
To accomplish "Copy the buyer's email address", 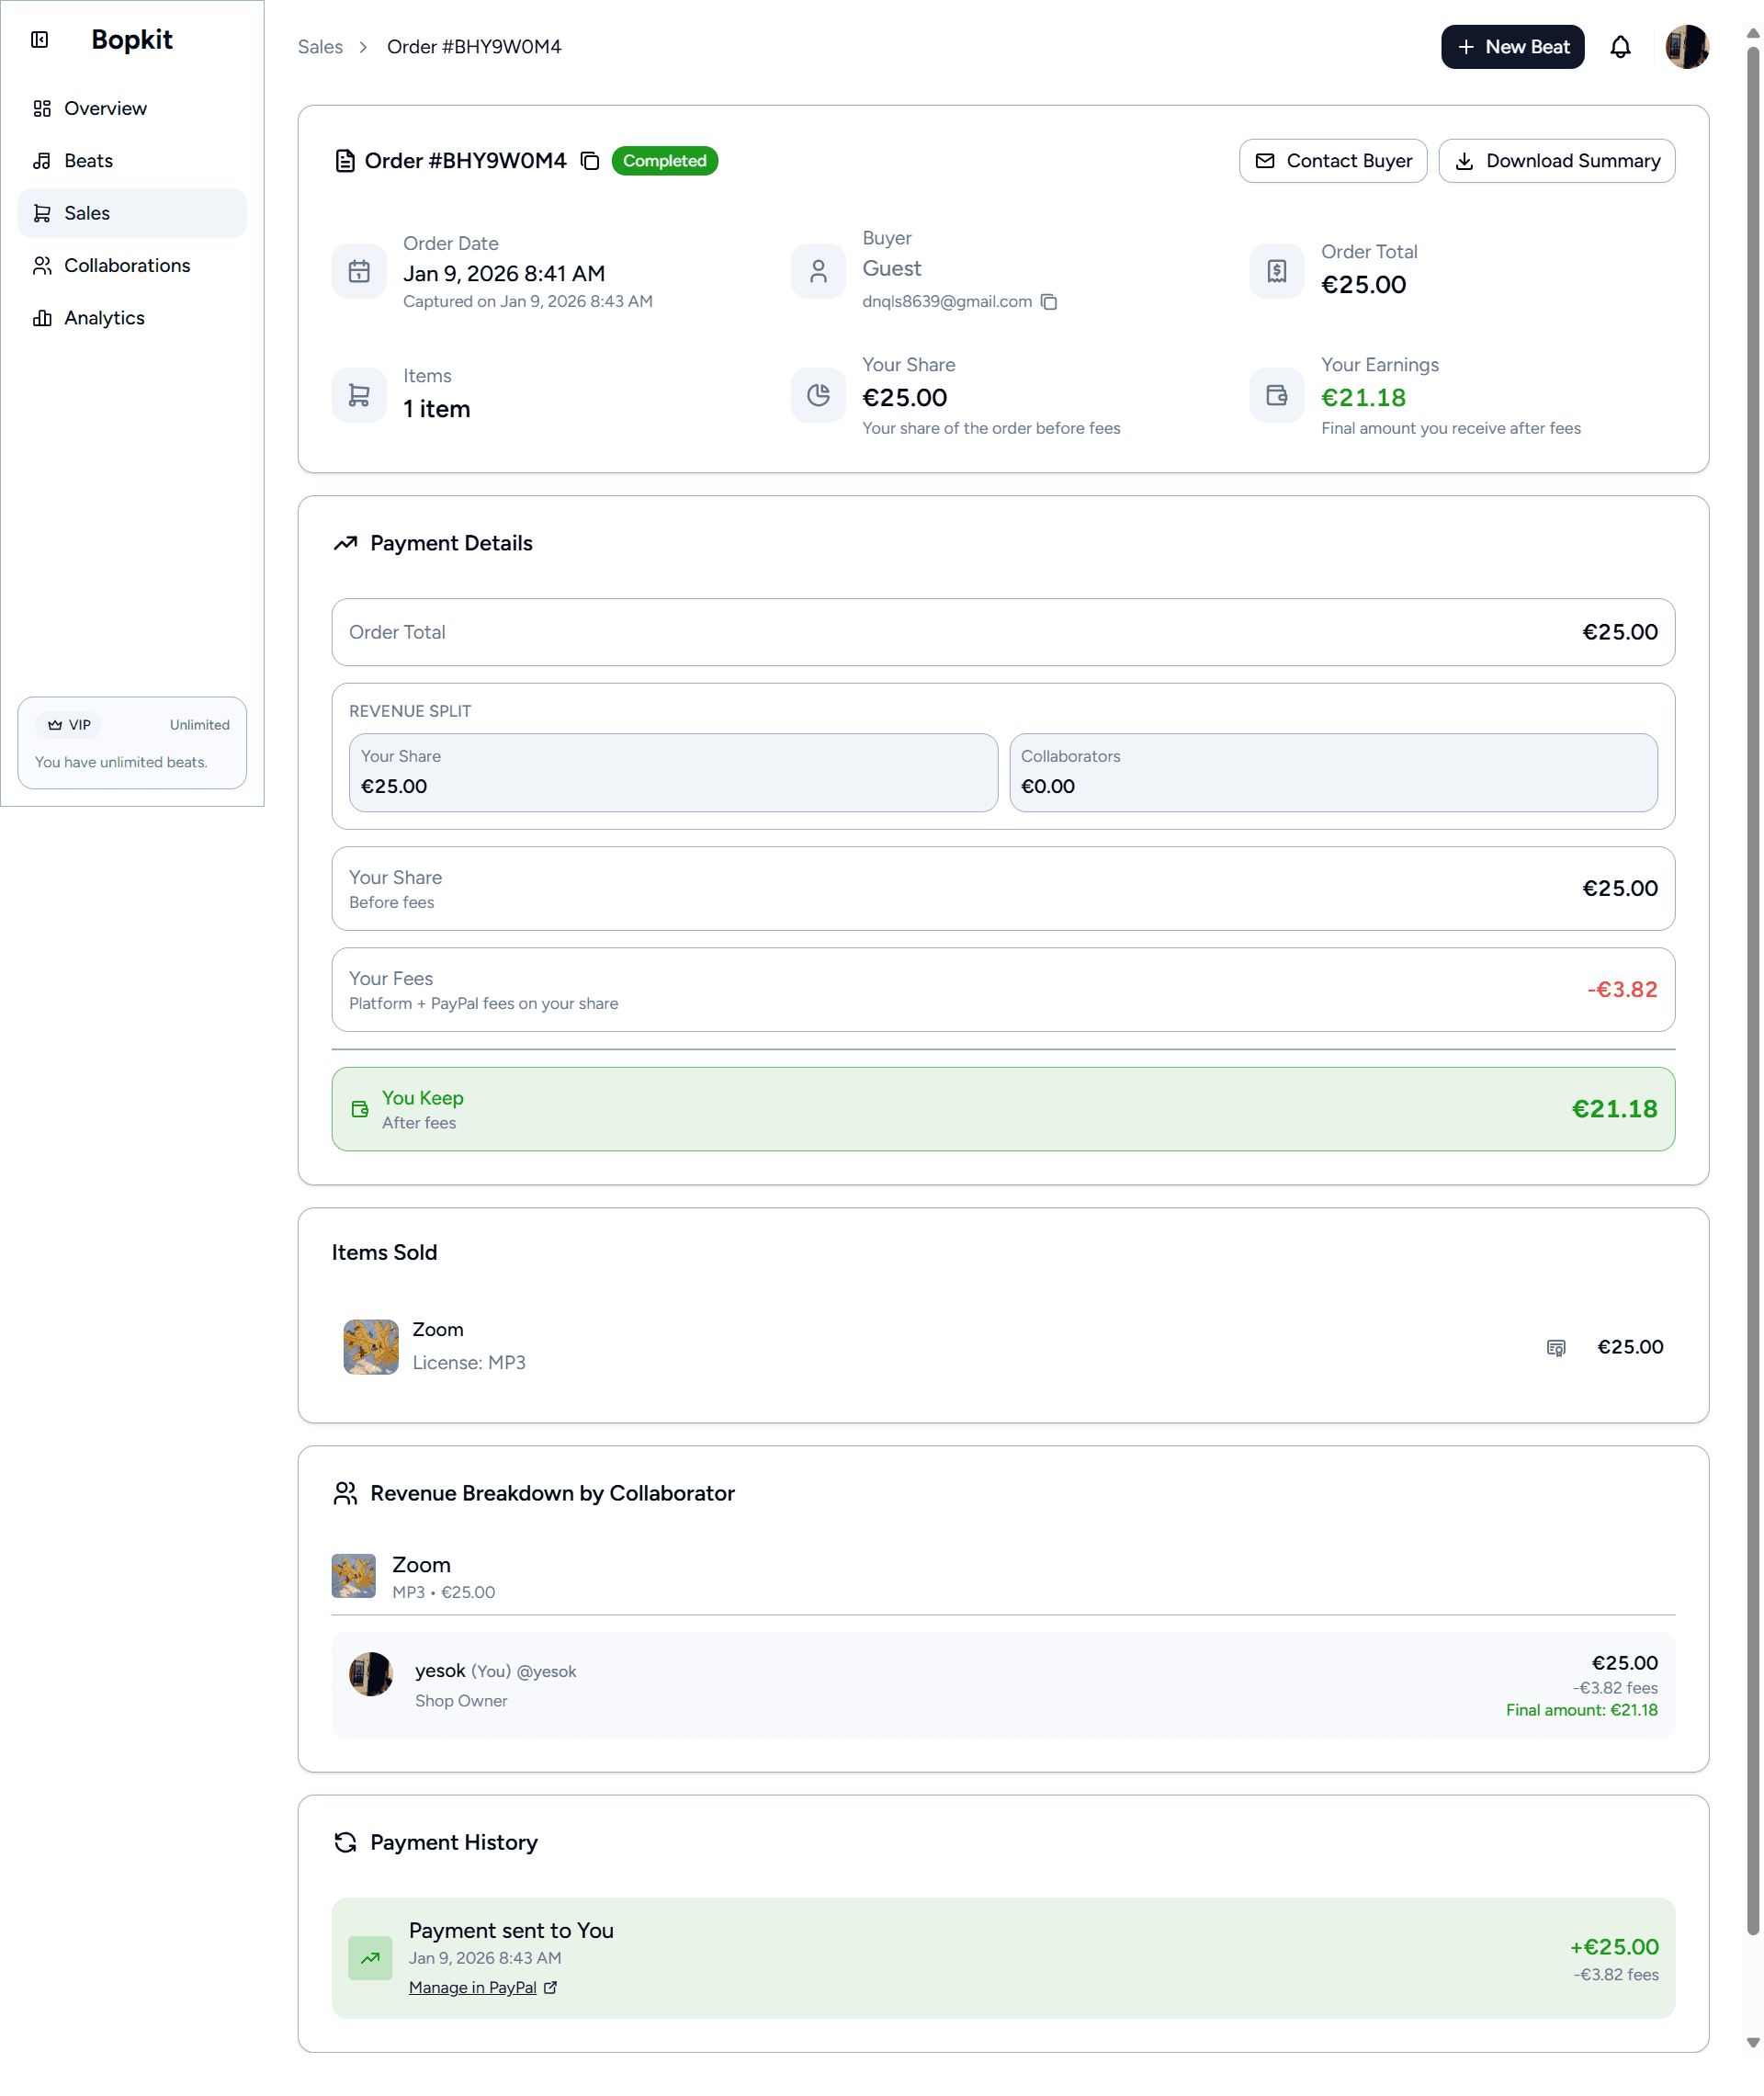I will coord(1049,301).
